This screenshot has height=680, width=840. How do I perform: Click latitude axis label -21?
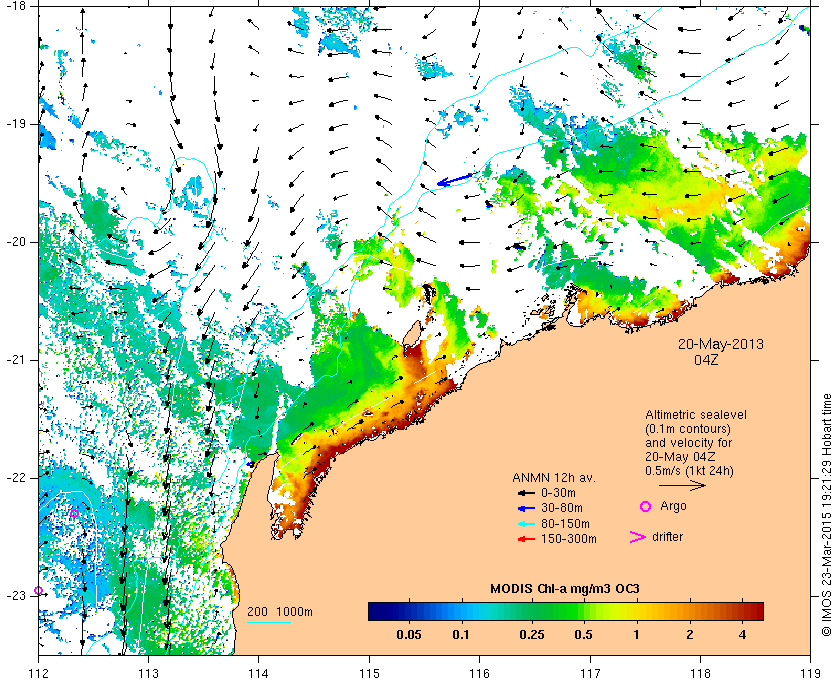coord(15,360)
